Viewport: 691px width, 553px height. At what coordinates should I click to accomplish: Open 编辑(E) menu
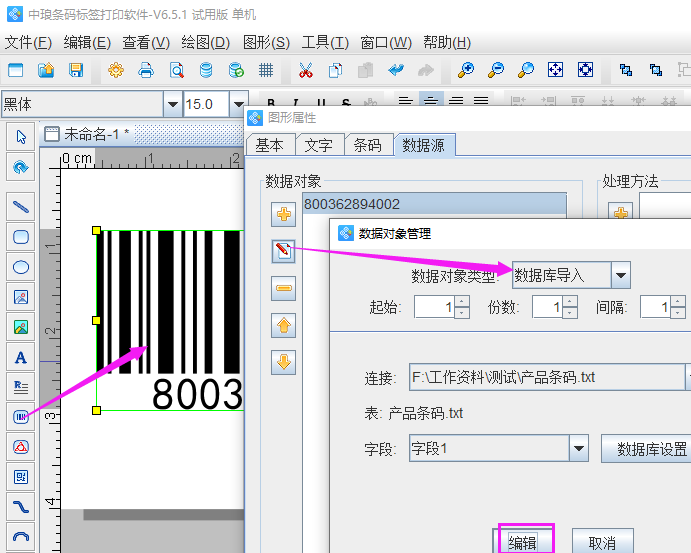tap(87, 43)
